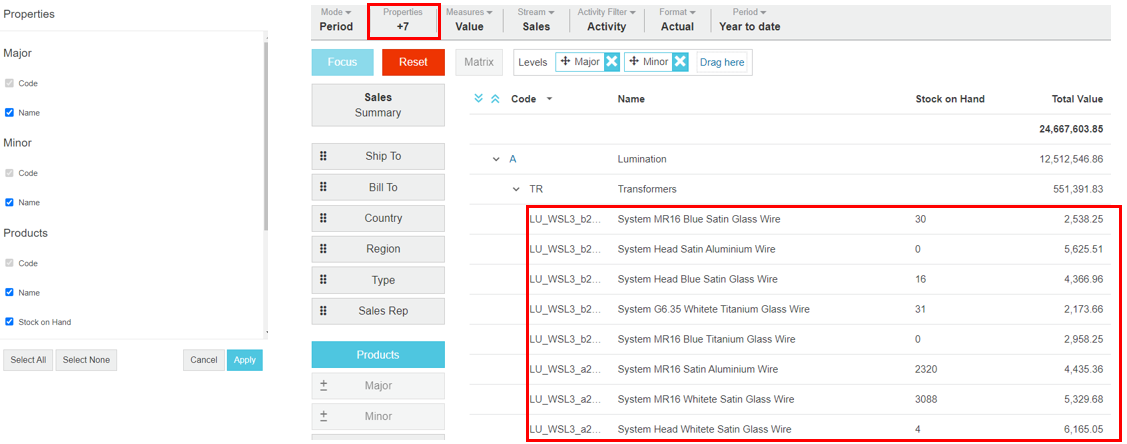Toggle the Major Name checkbox
Image resolution: width=1127 pixels, height=444 pixels.
point(10,113)
